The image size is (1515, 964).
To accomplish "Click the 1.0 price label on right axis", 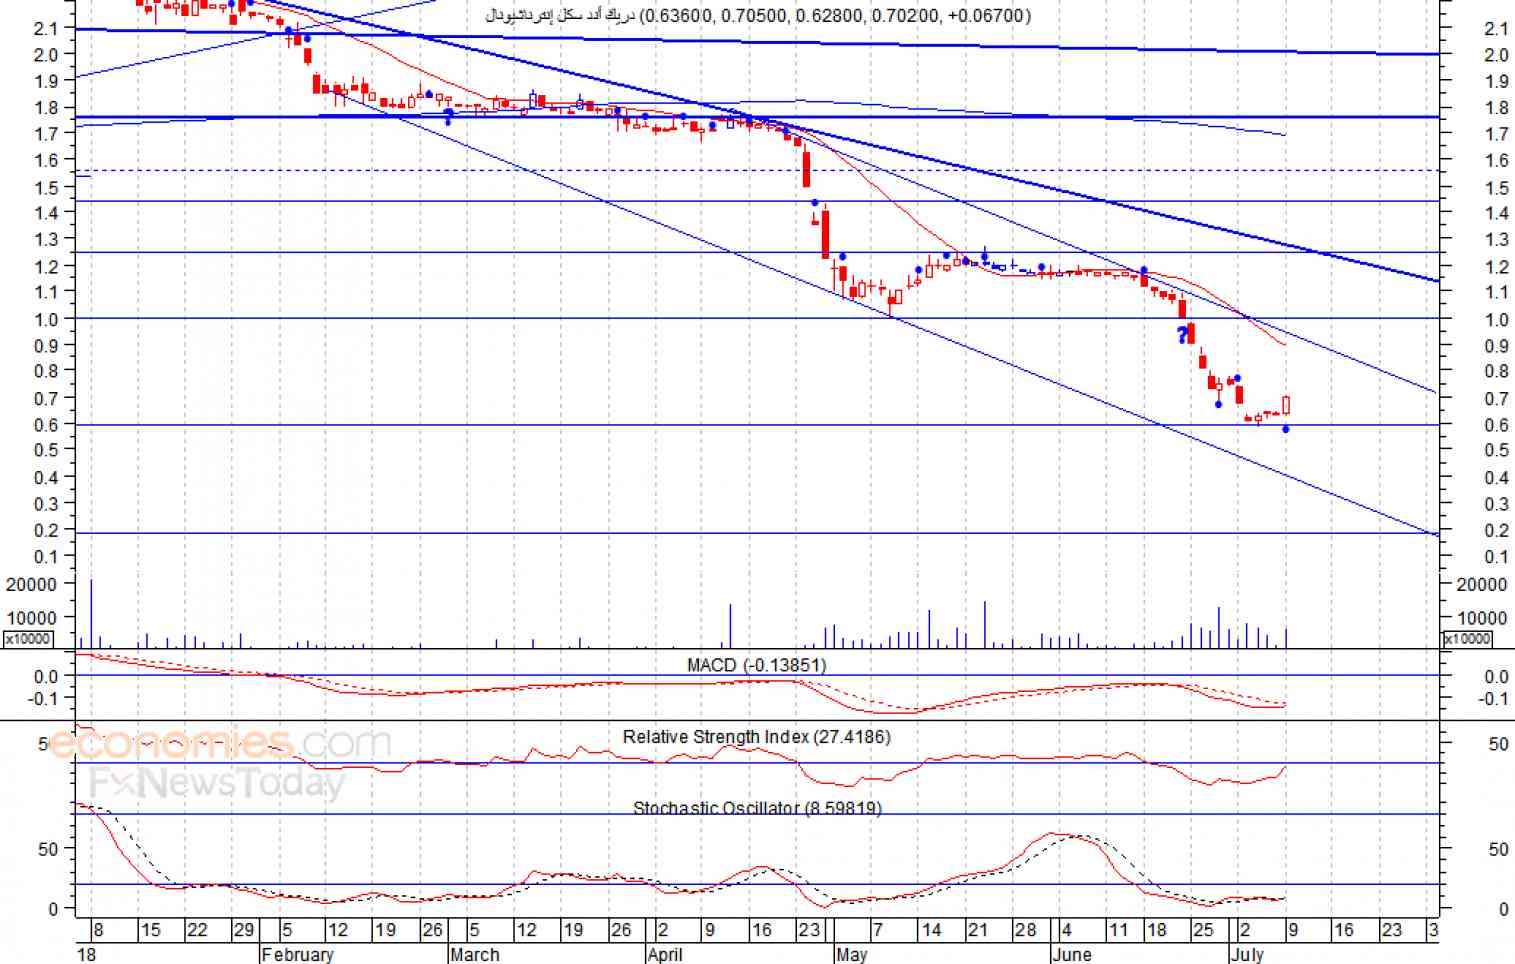I will (x=1496, y=320).
